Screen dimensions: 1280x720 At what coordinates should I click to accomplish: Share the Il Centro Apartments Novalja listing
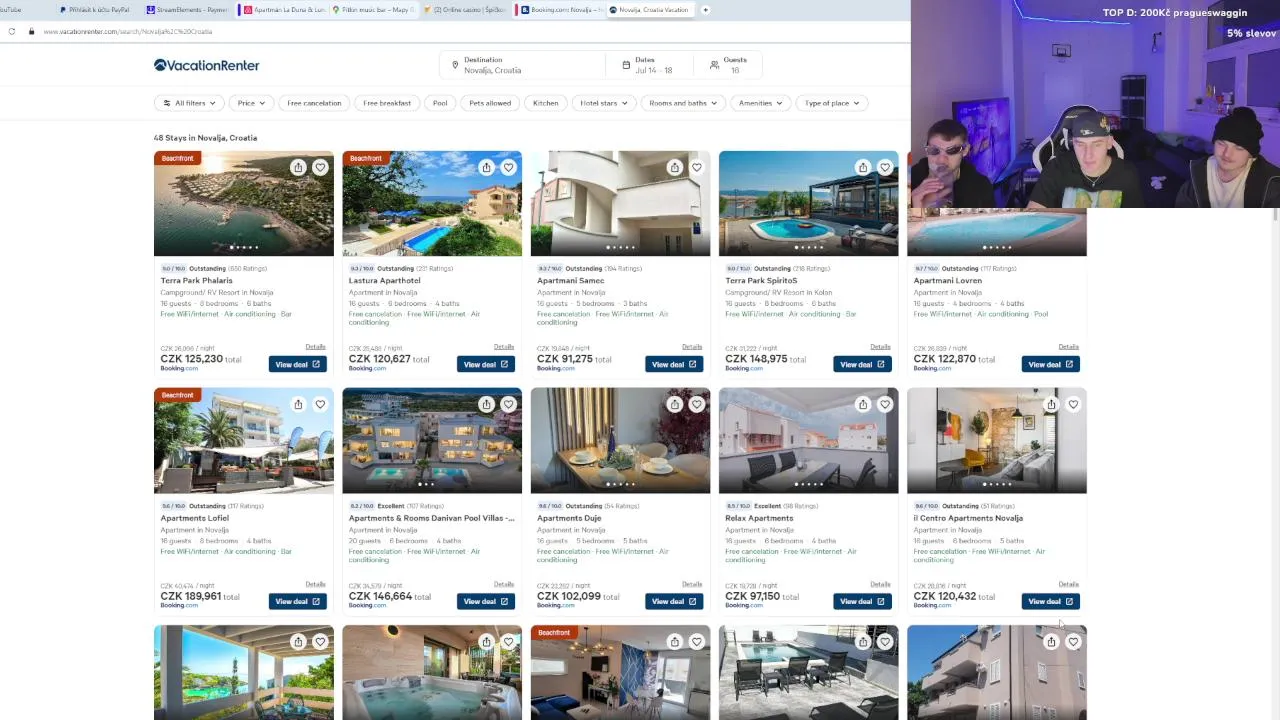coord(1051,404)
